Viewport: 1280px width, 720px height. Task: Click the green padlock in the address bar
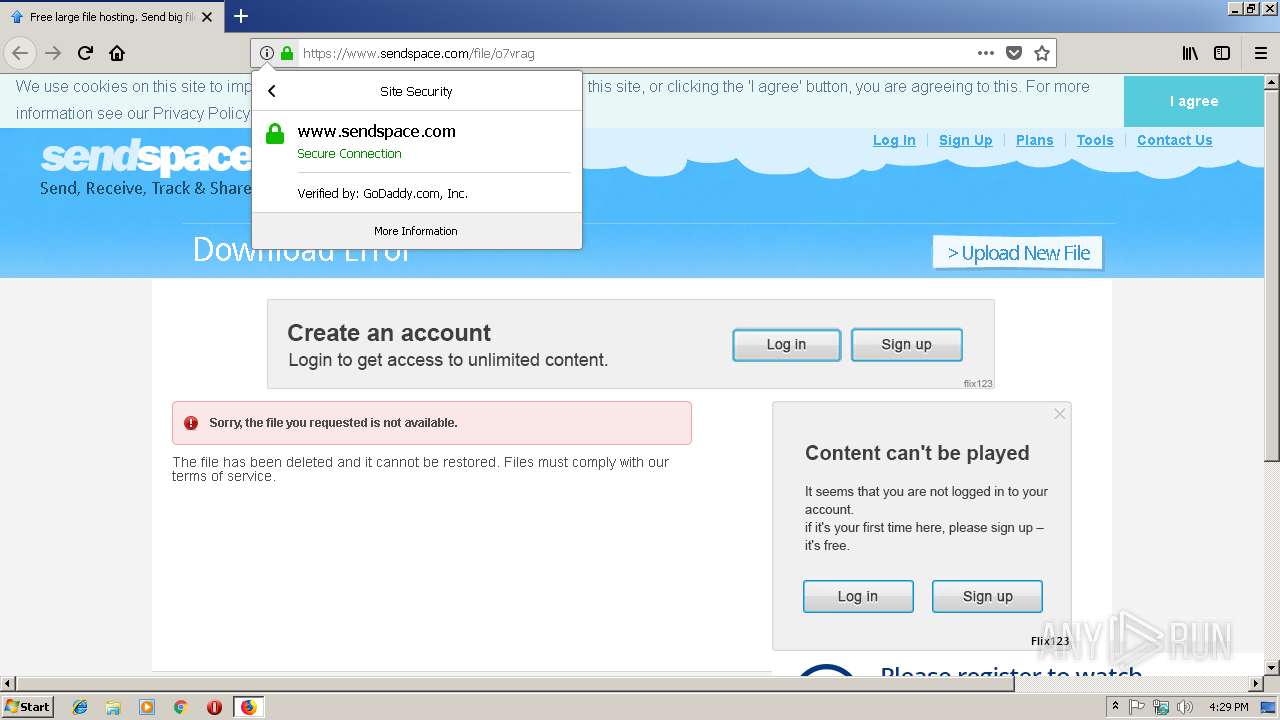[287, 53]
